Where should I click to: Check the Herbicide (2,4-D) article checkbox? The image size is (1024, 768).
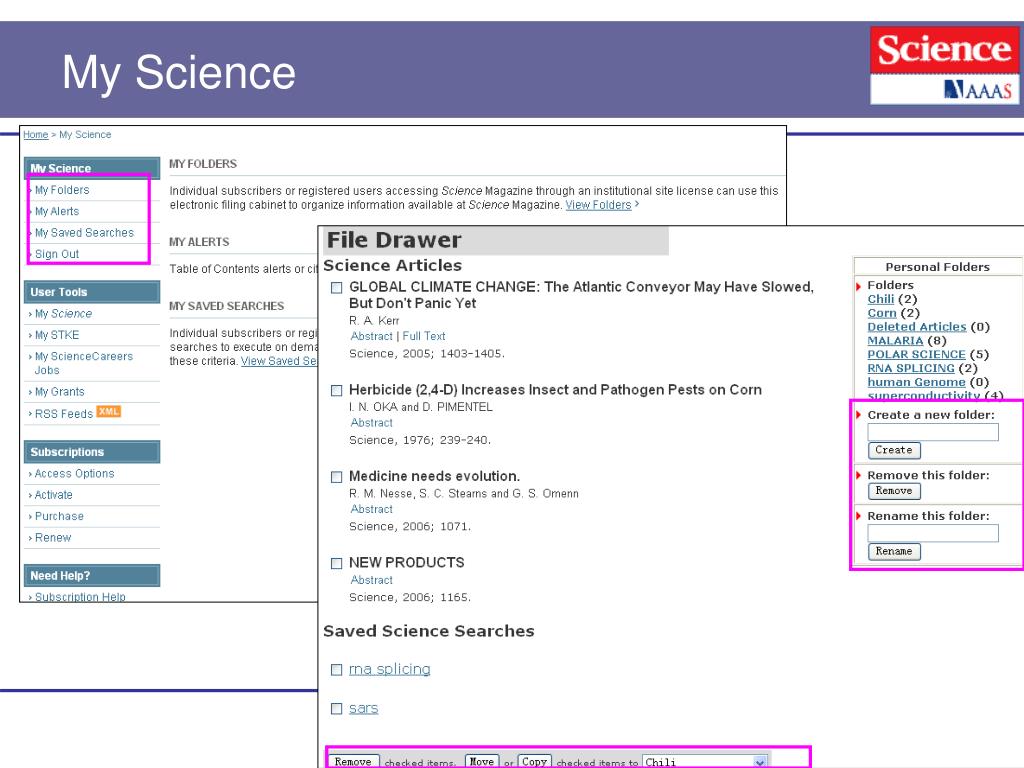click(x=336, y=391)
